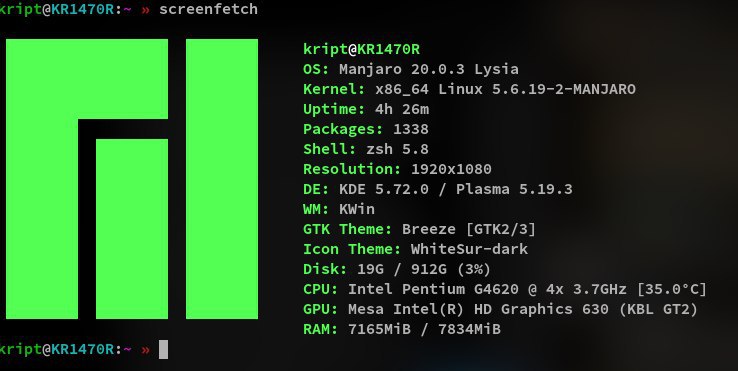738x371 pixels.
Task: Click the Resolution 1920x1080 value
Action: pyautogui.click(x=451, y=169)
